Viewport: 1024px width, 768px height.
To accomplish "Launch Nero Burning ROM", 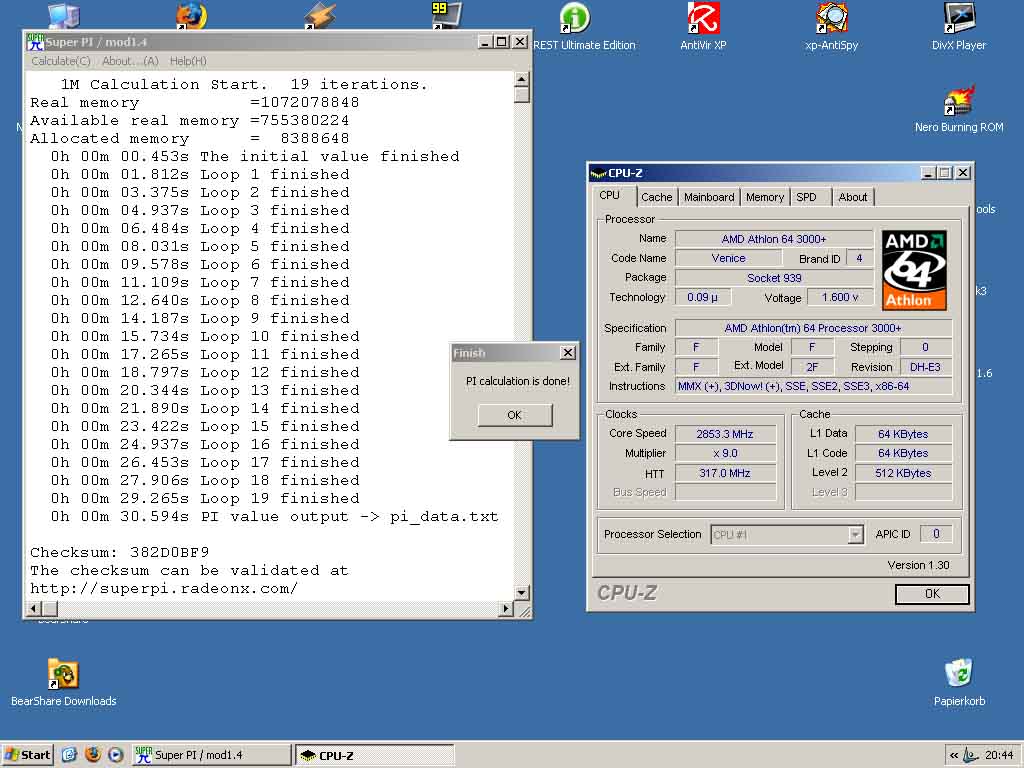I will point(959,102).
